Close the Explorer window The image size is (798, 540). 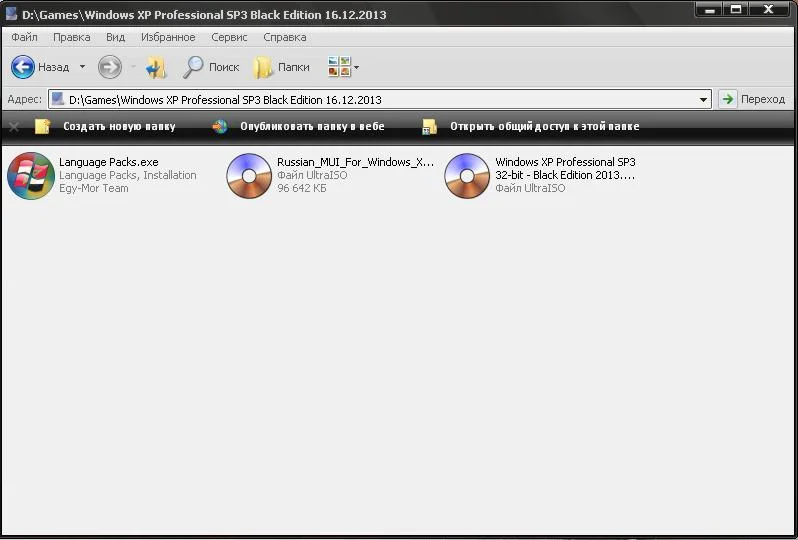pyautogui.click(x=768, y=9)
